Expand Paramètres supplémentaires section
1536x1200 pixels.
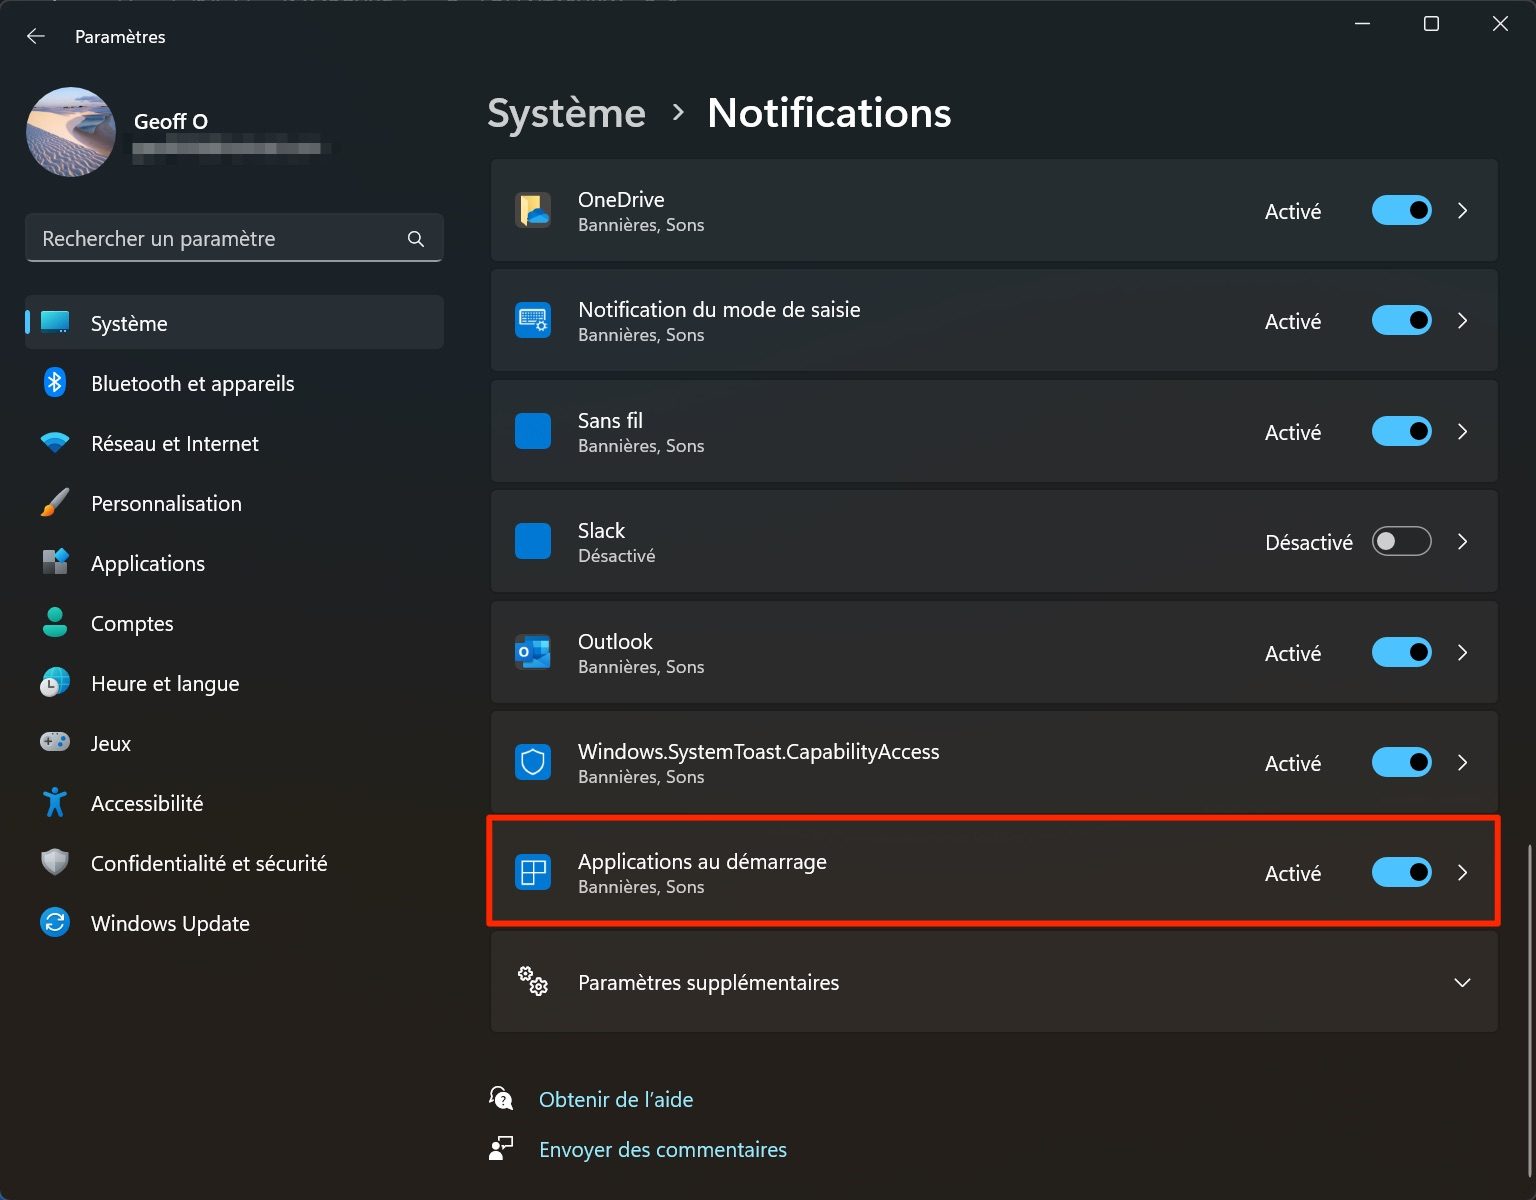[994, 983]
